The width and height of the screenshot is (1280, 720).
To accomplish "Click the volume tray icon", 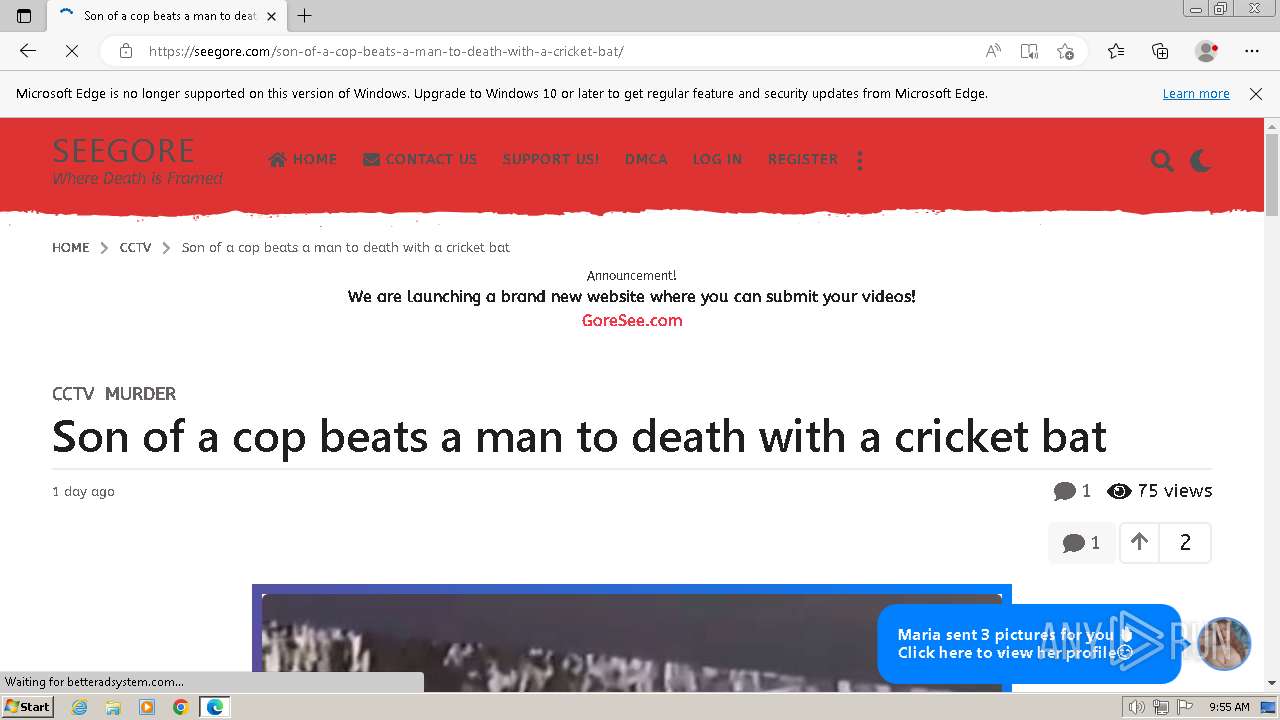I will point(1136,707).
